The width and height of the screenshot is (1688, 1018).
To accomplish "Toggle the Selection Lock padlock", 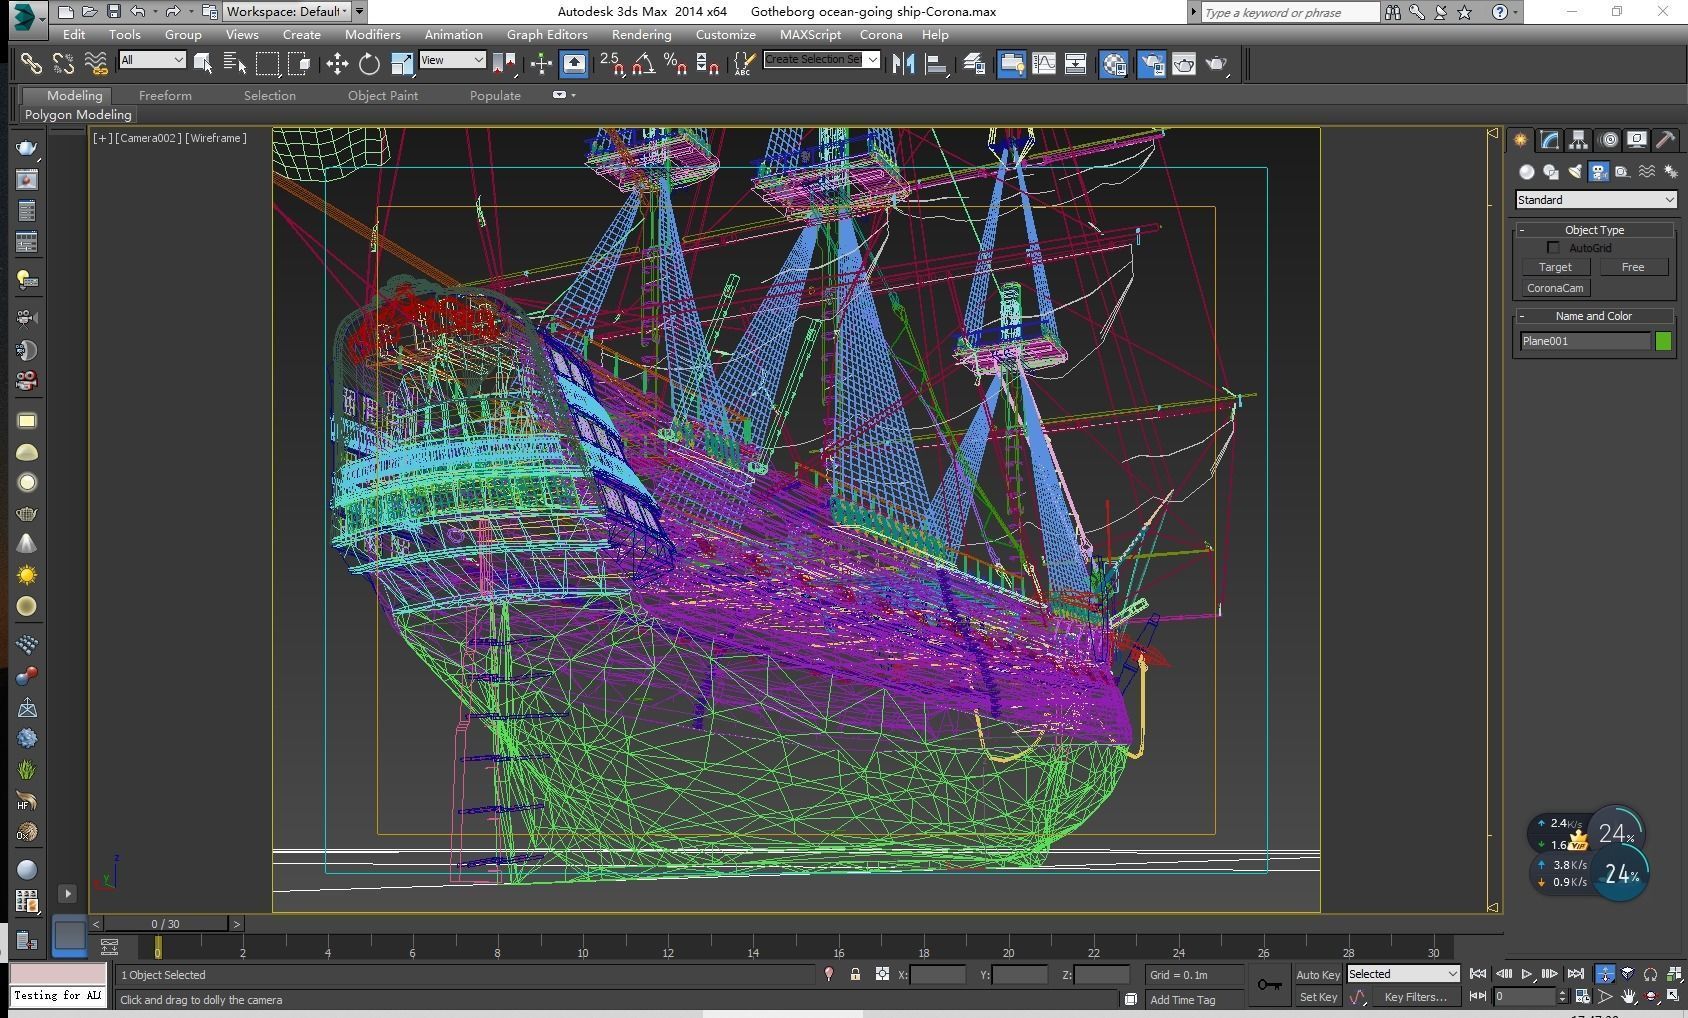I will pyautogui.click(x=855, y=974).
